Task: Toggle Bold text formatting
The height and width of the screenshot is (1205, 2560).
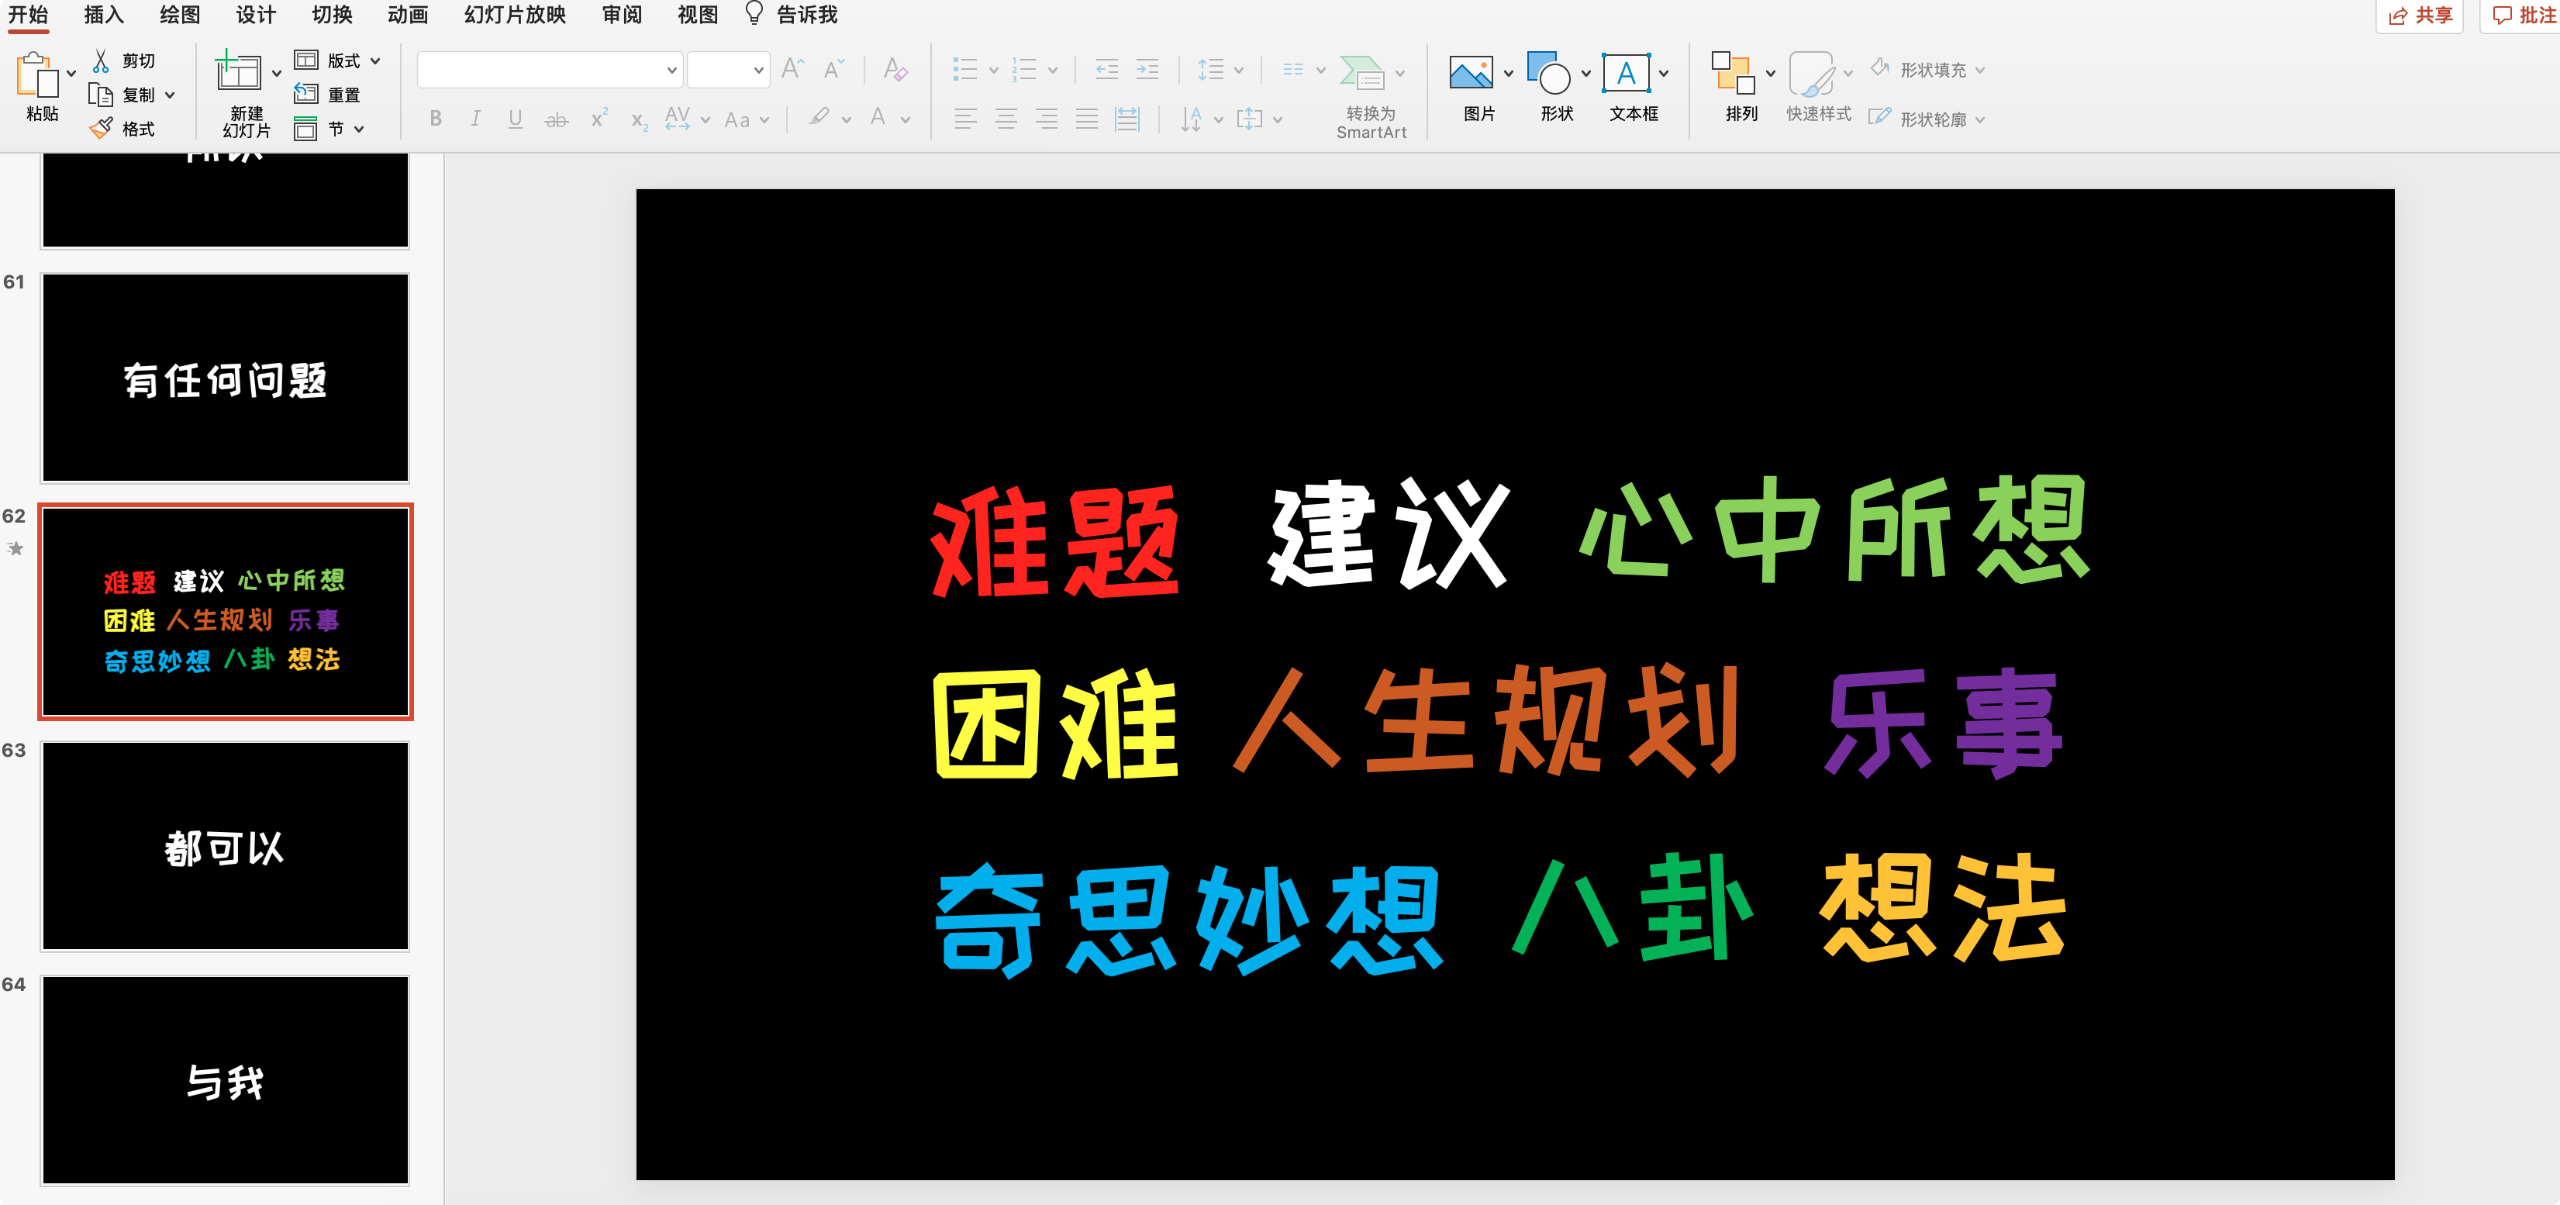Action: [436, 119]
